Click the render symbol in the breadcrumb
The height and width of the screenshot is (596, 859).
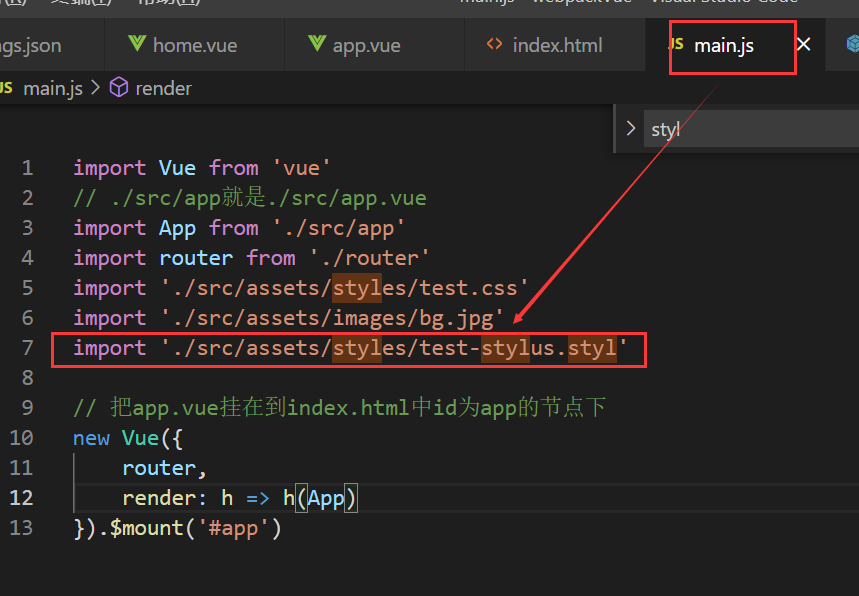point(163,88)
